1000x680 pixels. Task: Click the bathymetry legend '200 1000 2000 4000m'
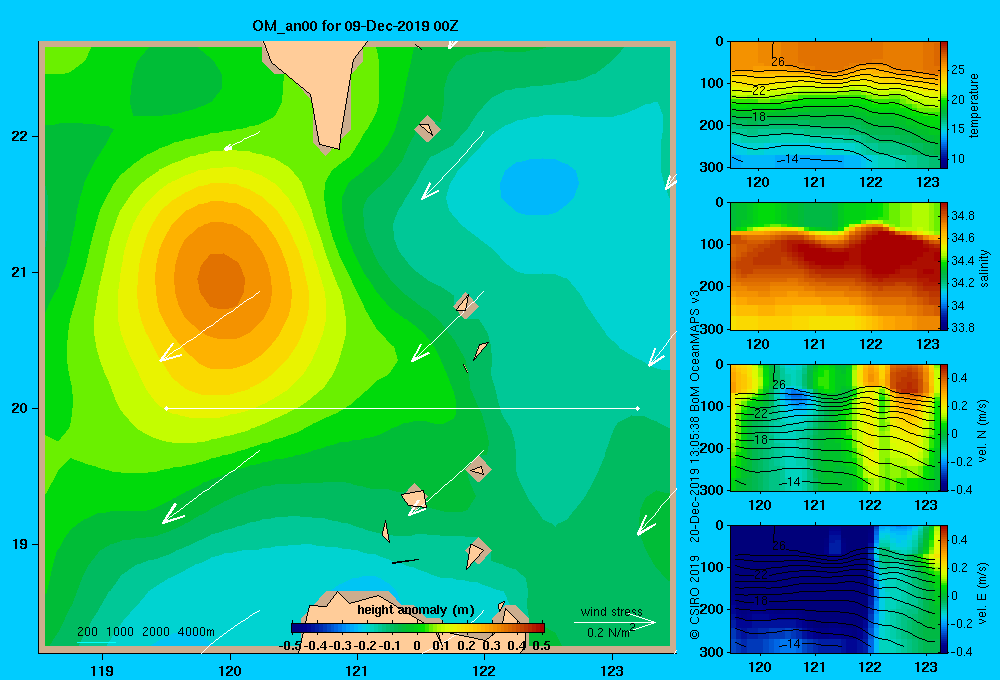pyautogui.click(x=145, y=632)
